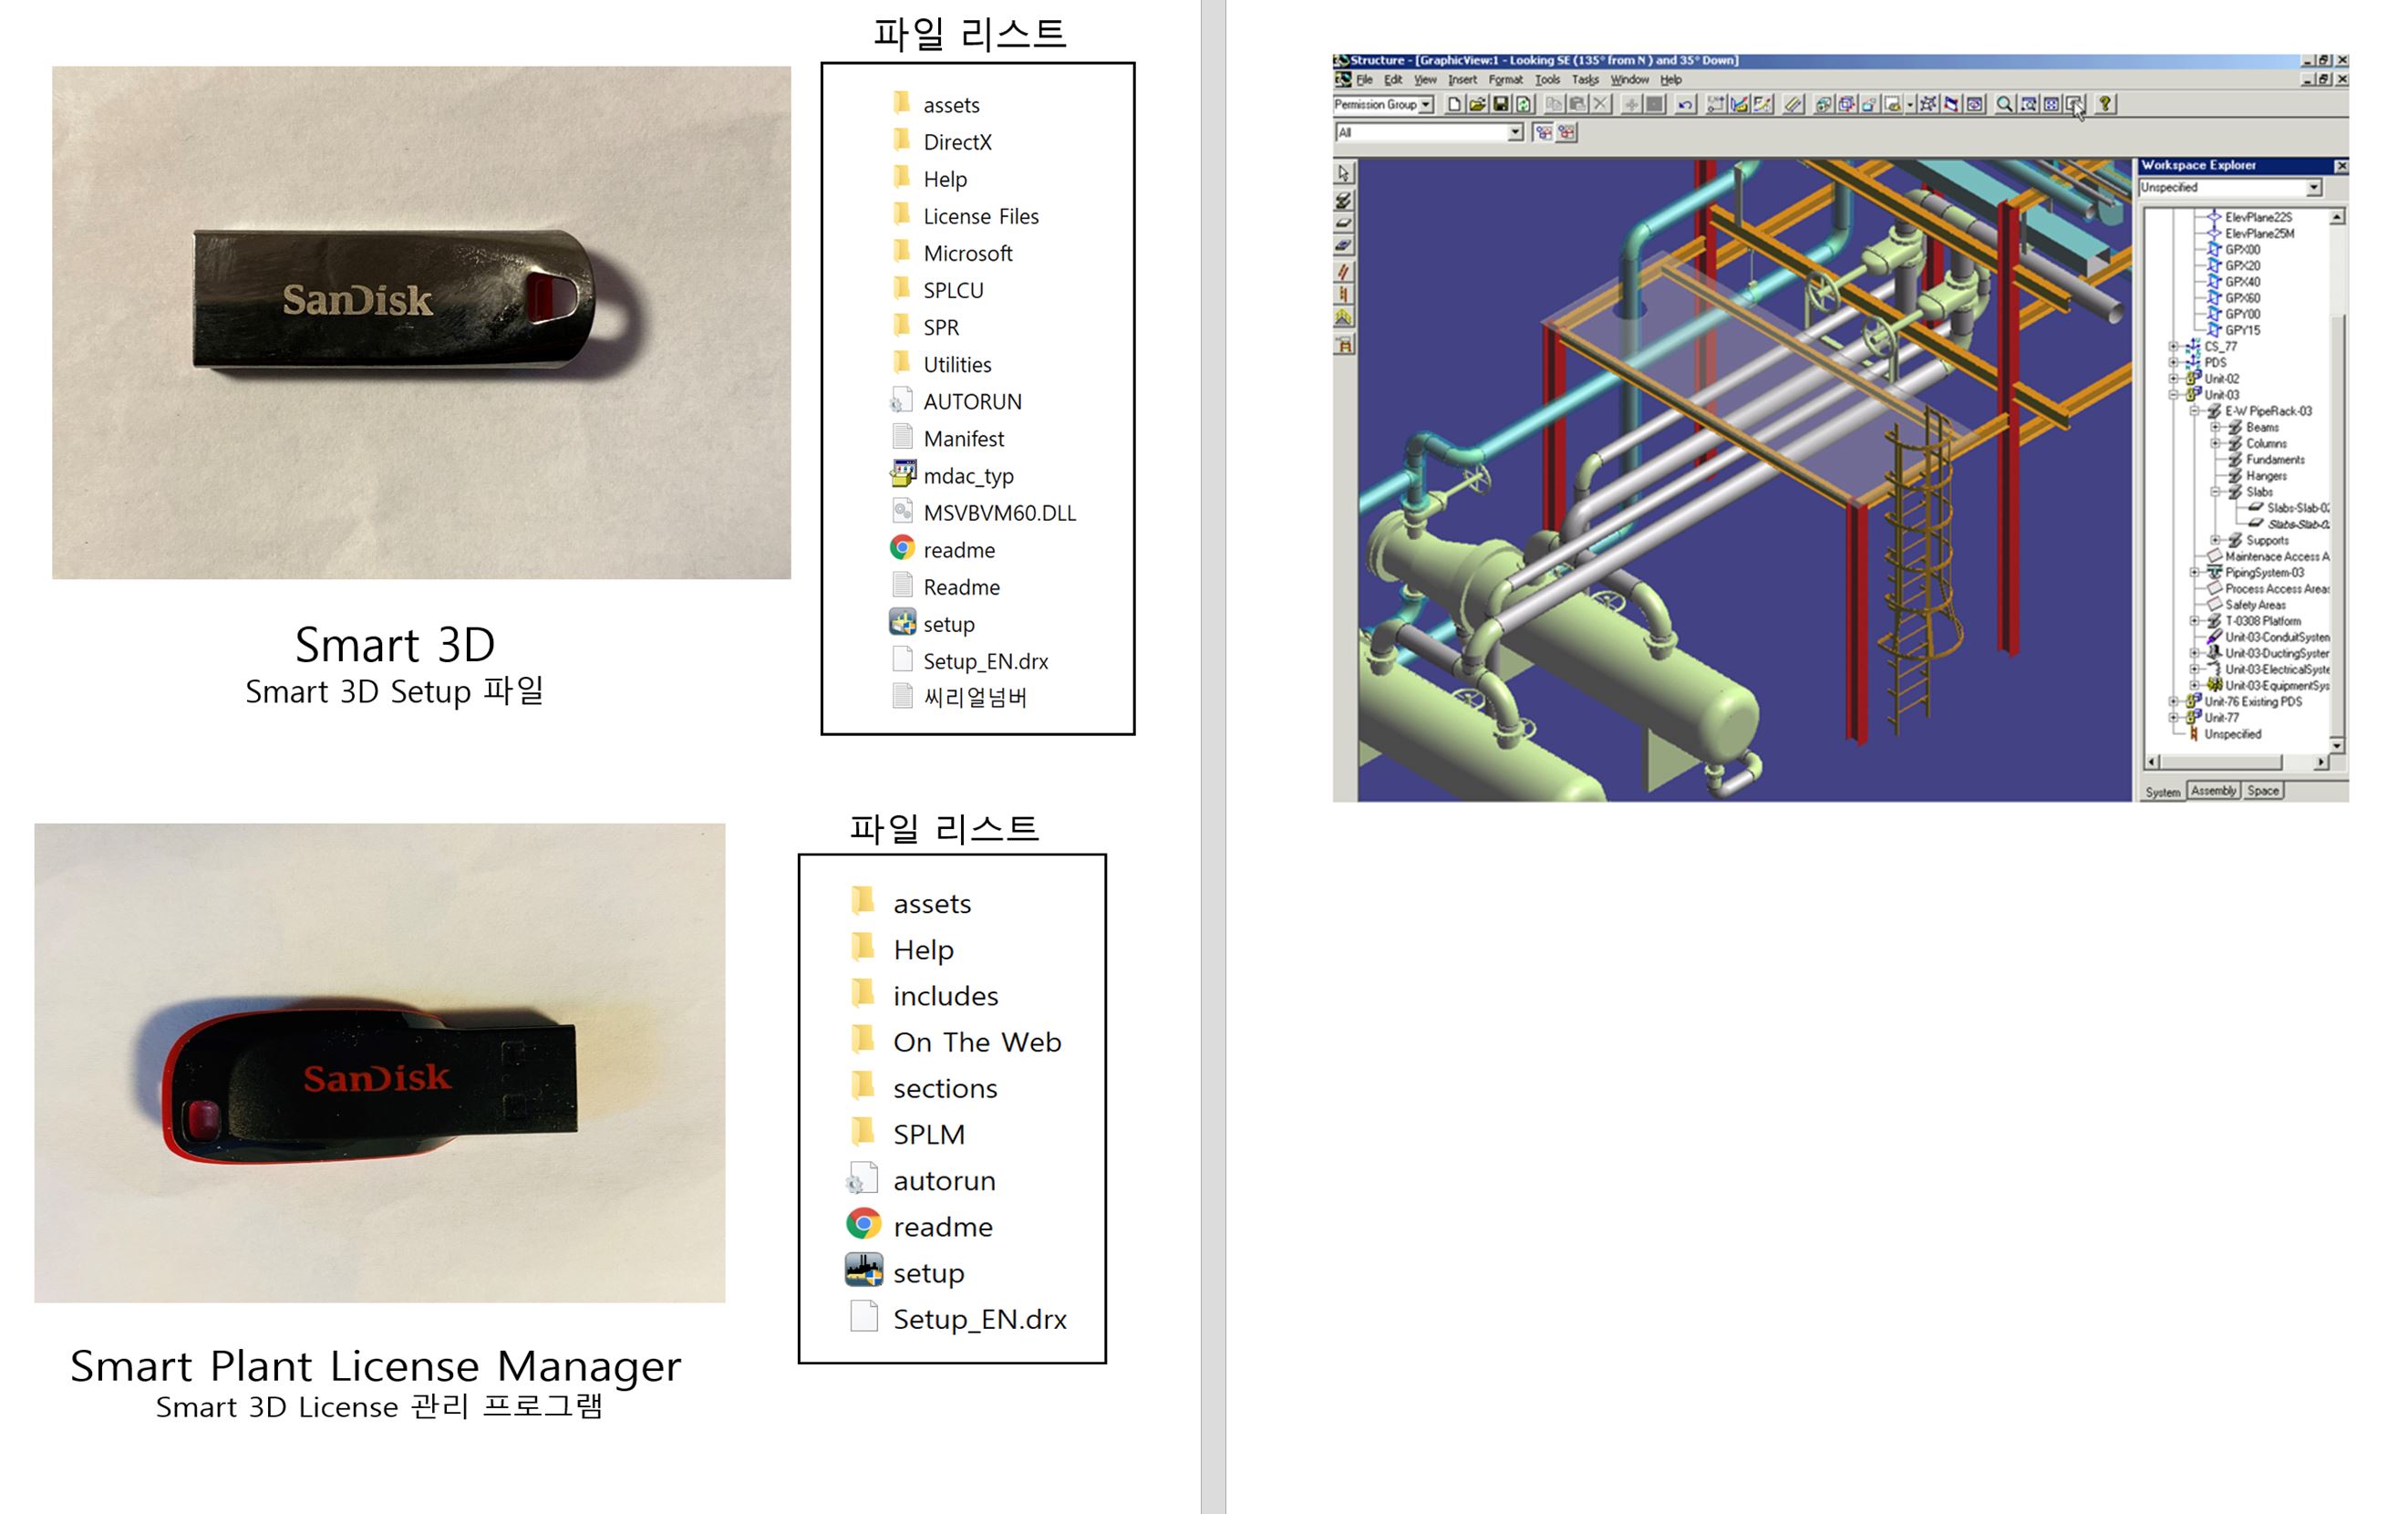
Task: Click the Delete X toolbar icon
Action: point(1601,104)
